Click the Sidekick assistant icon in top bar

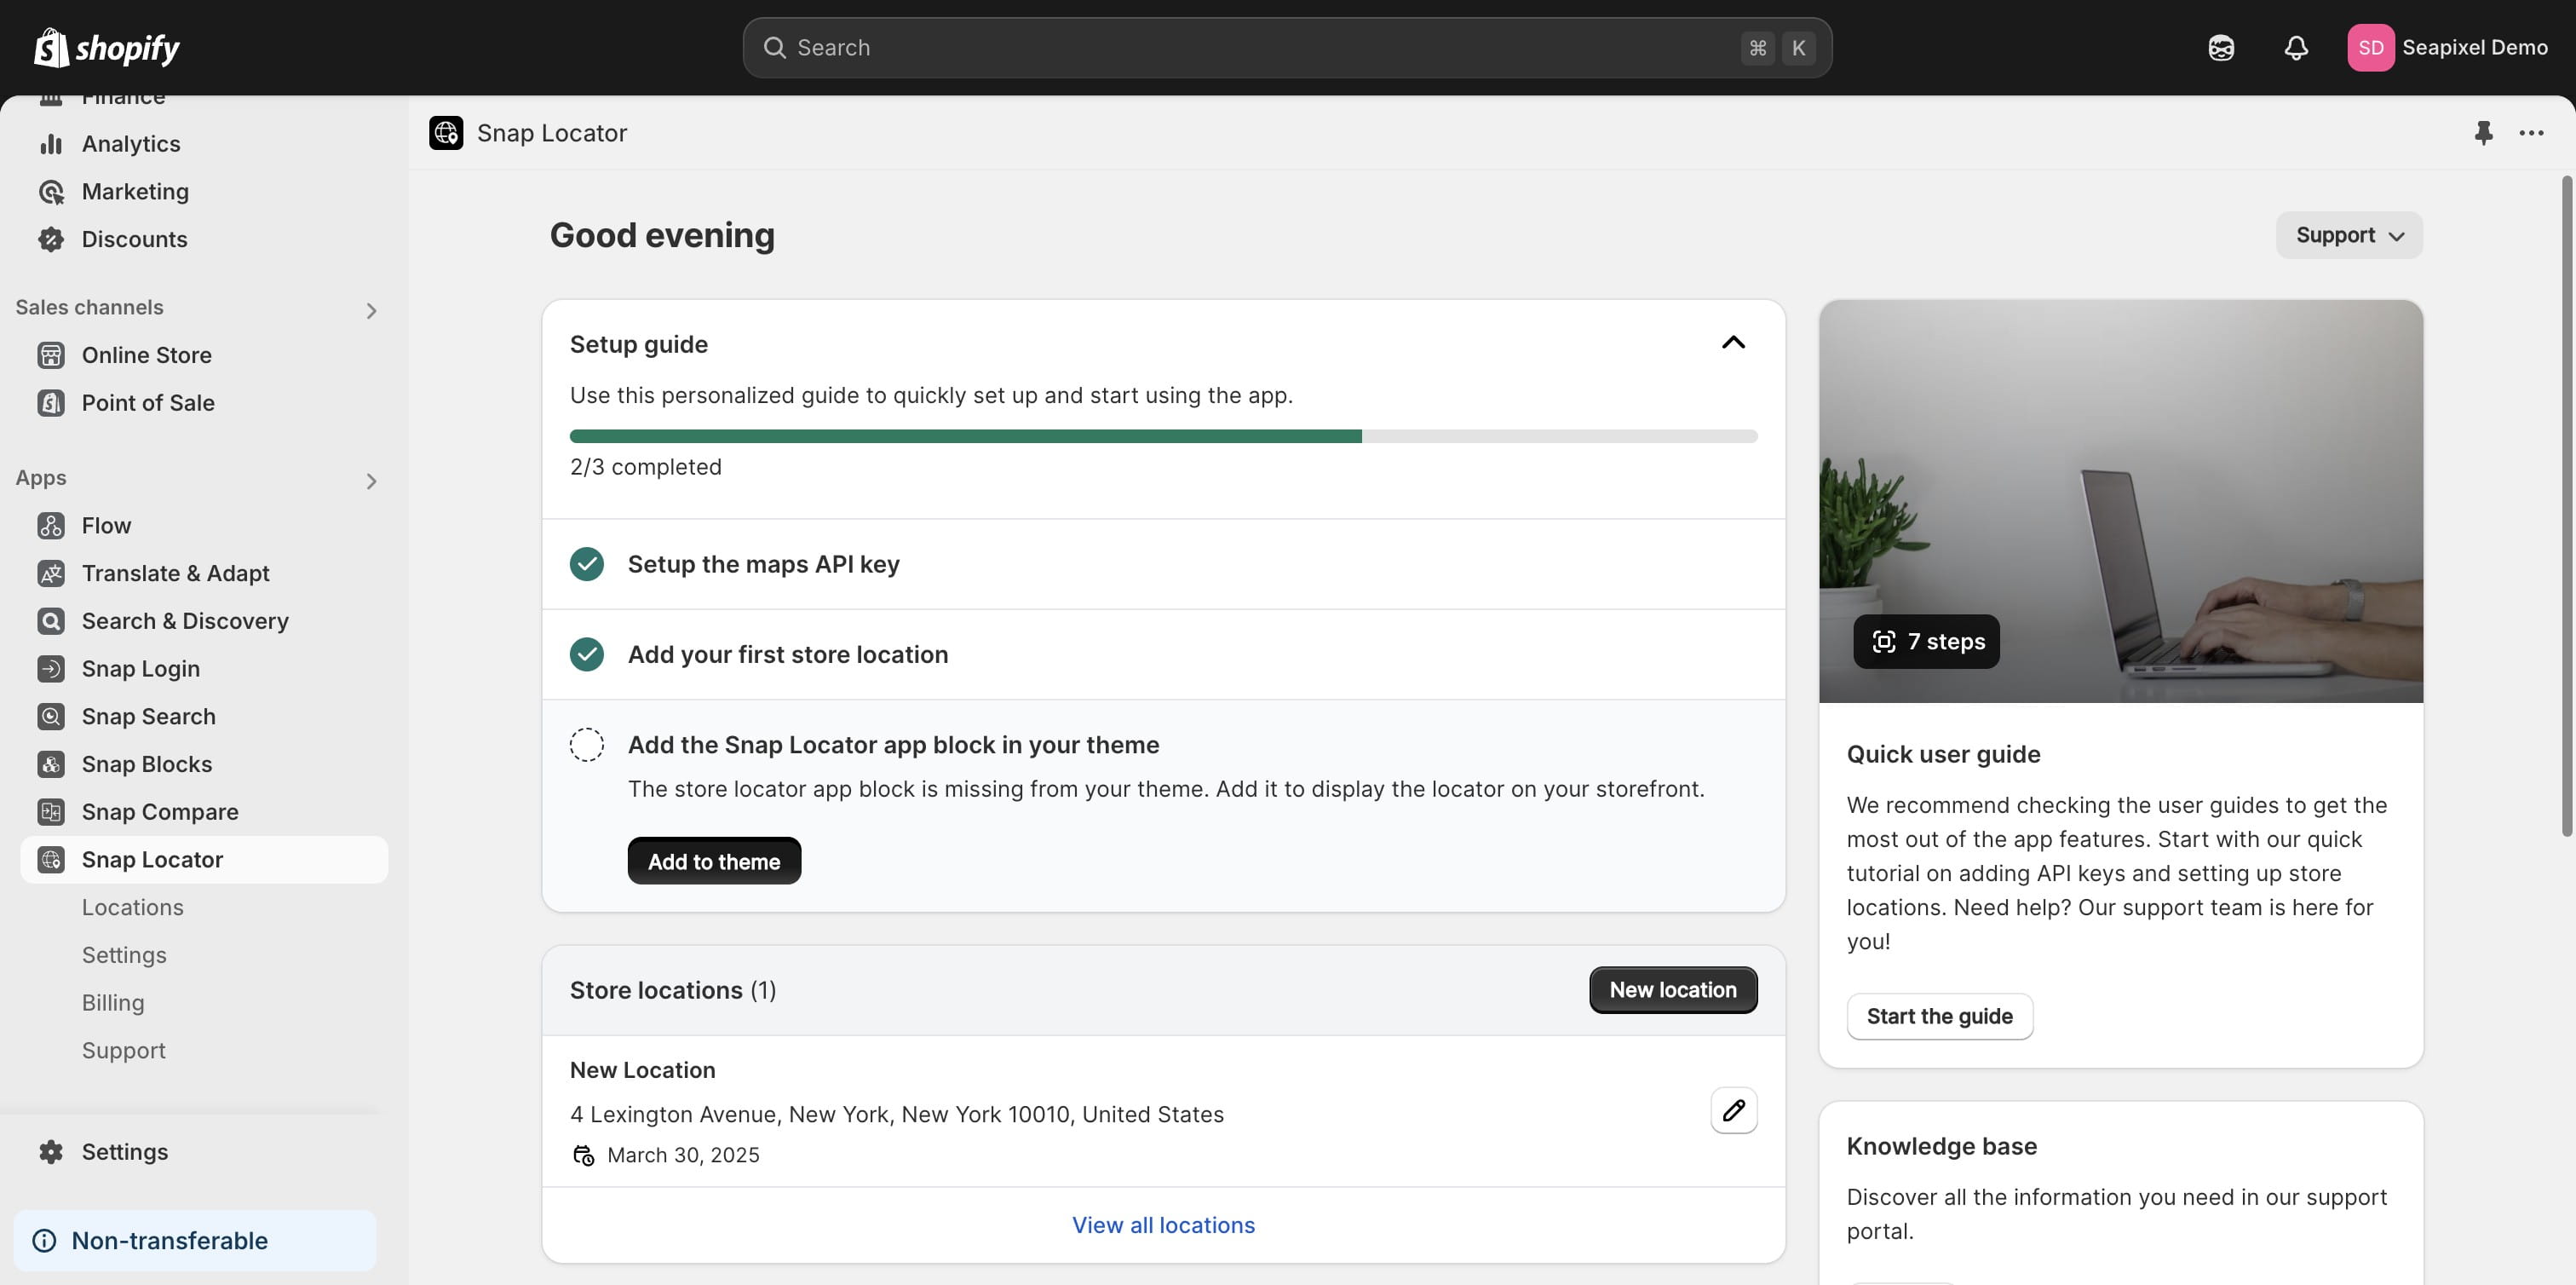point(2221,48)
